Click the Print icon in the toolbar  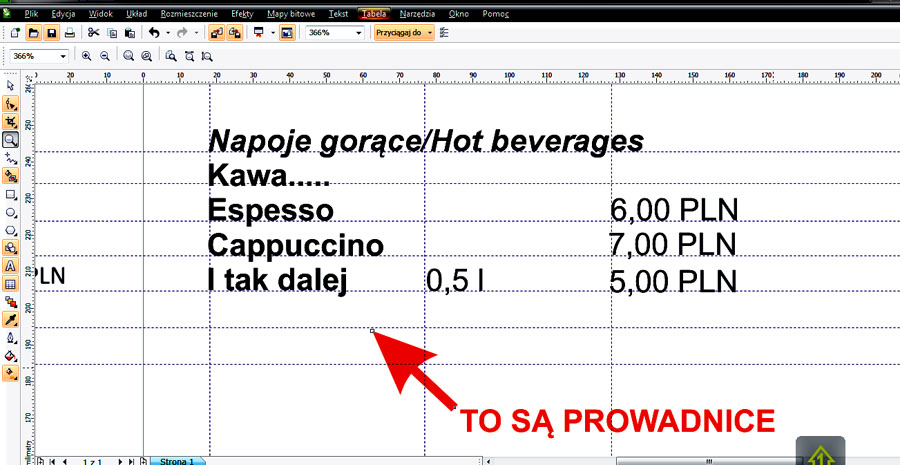(69, 33)
